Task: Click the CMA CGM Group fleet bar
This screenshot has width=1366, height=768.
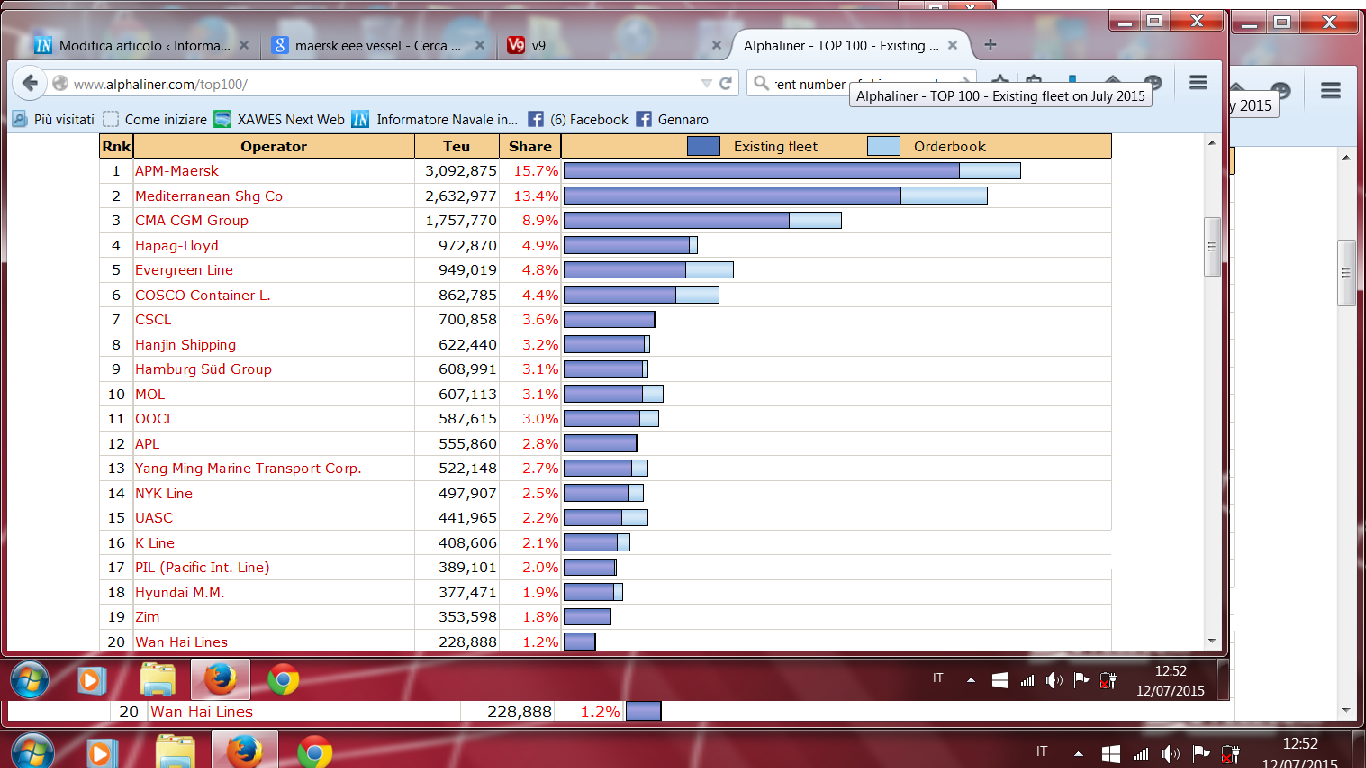Action: (703, 220)
